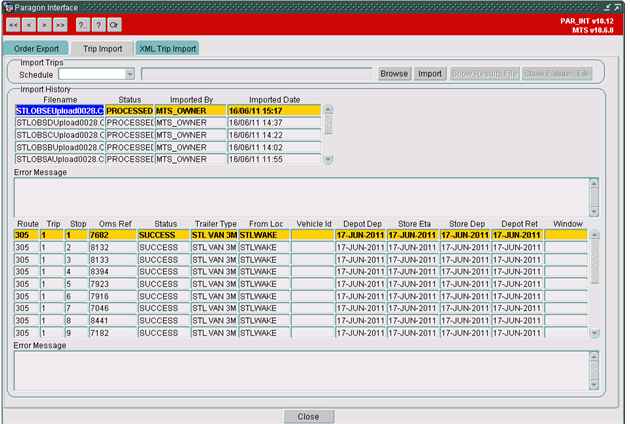Click imported date 16/06/11 14:02
Viewport: 630px width, 424px height.
click(274, 147)
